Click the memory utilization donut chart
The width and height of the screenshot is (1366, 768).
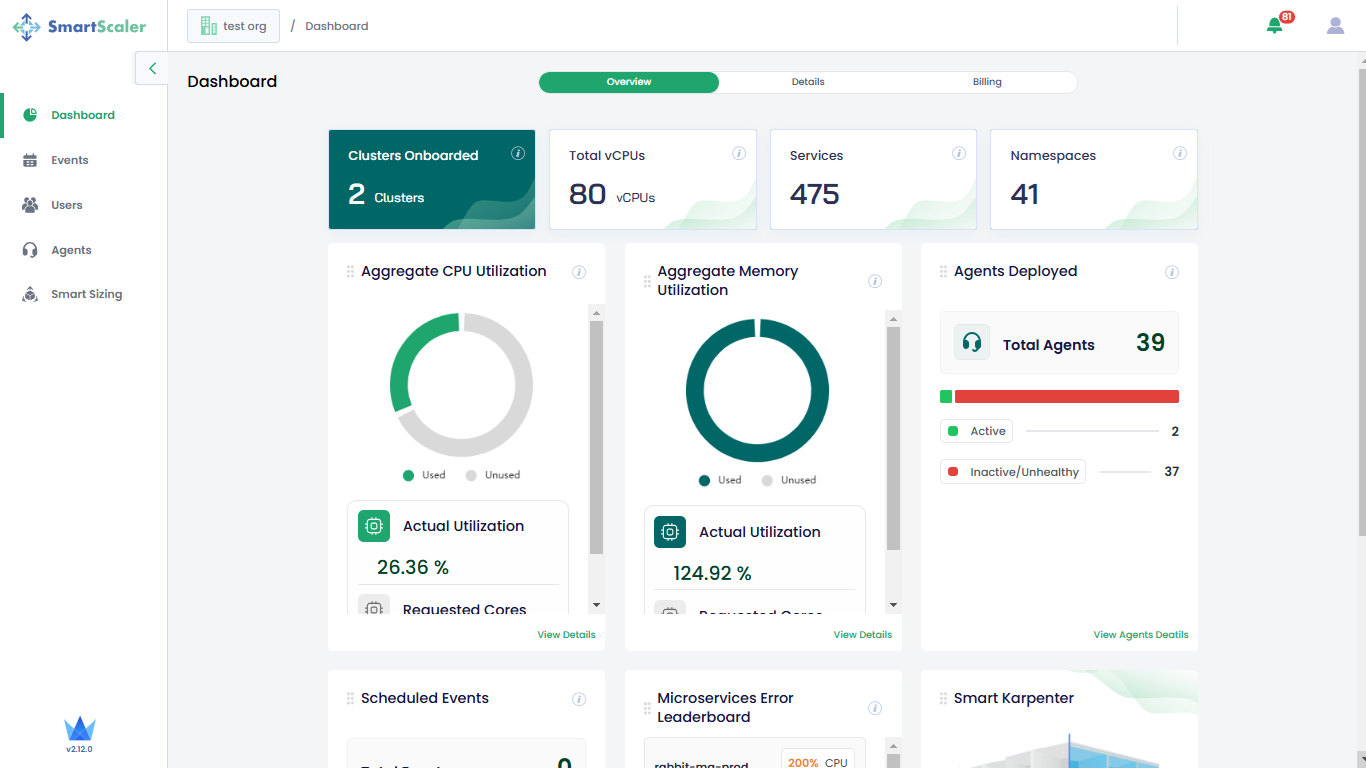coord(757,391)
